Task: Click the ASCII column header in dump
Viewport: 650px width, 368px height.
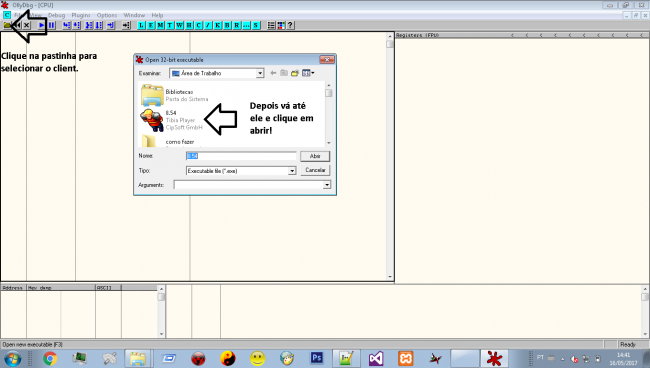Action: pos(108,288)
